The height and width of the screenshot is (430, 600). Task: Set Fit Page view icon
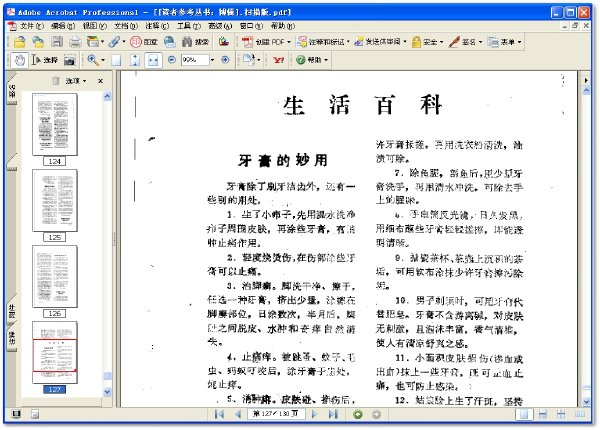(x=135, y=60)
